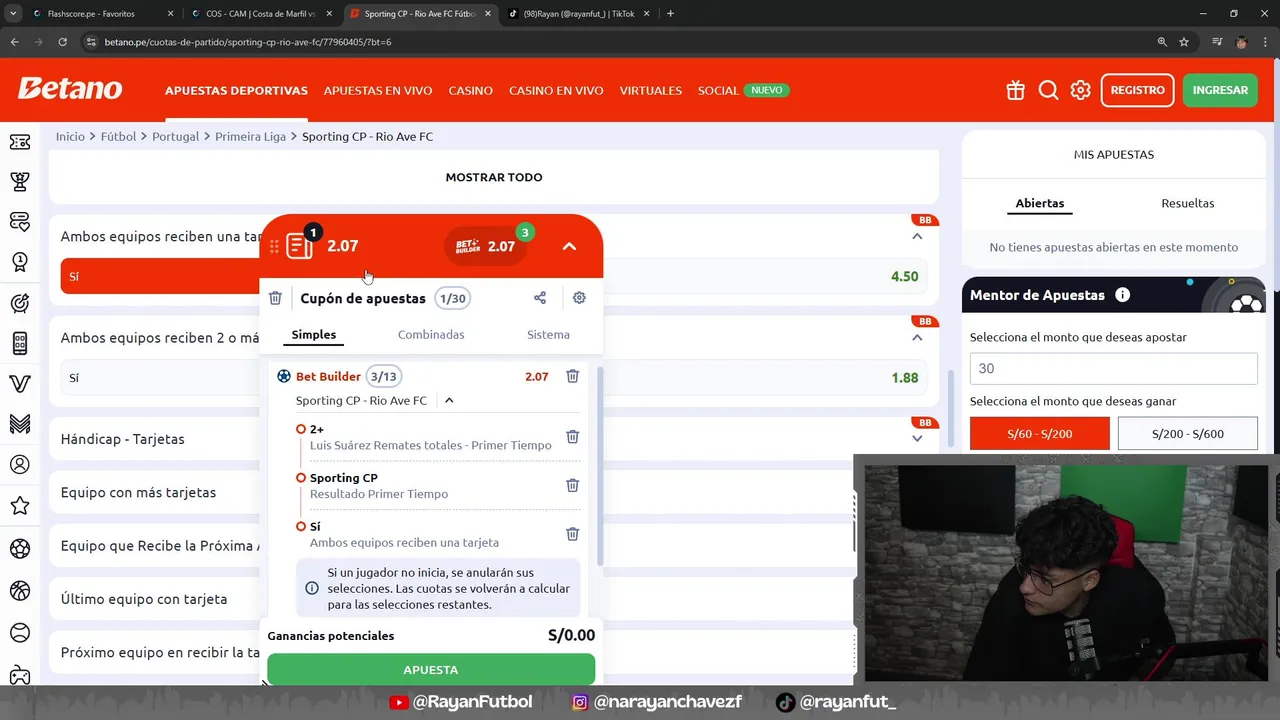Open Resueltas bets tab
The height and width of the screenshot is (720, 1280).
(x=1188, y=203)
